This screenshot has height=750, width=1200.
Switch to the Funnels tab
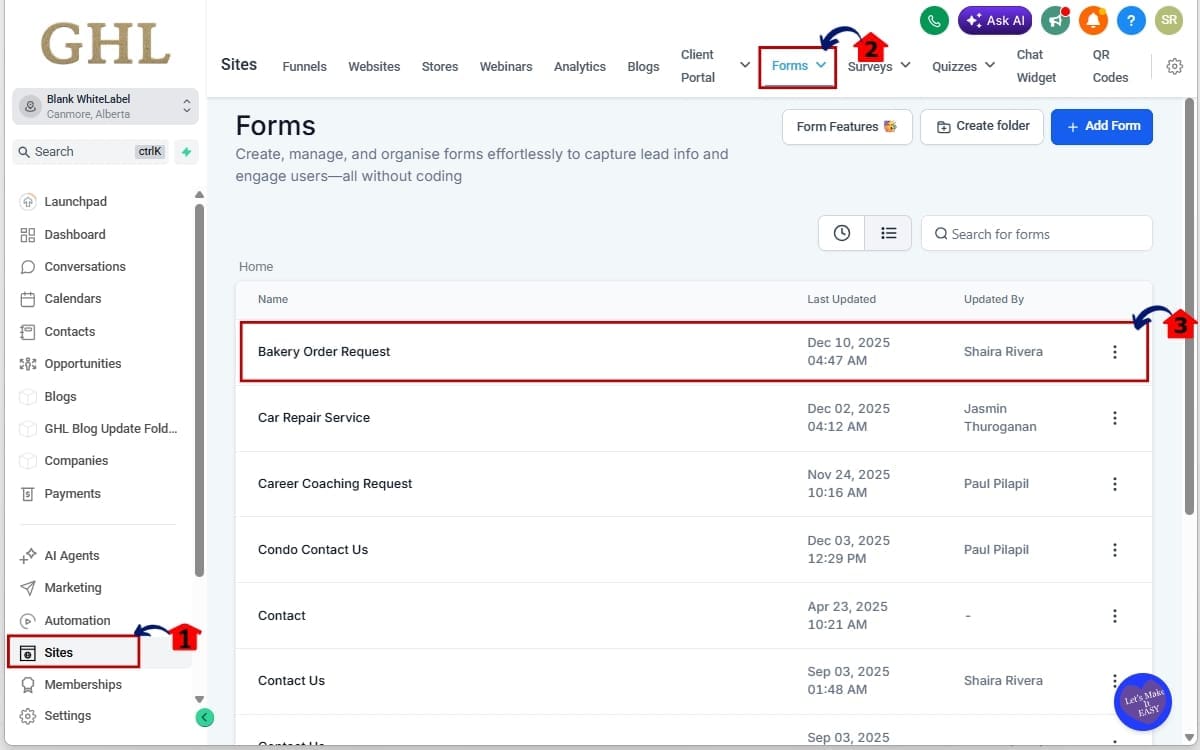(x=304, y=66)
